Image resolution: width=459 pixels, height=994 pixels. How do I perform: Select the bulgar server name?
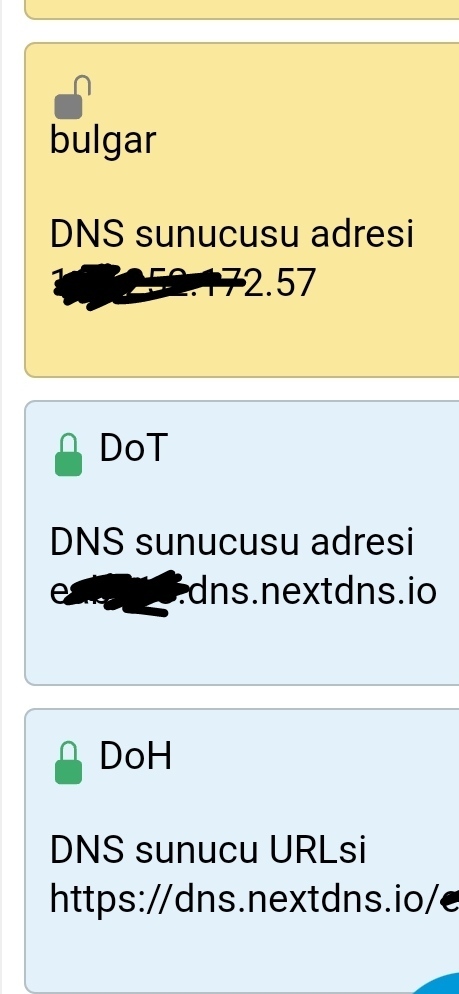[x=103, y=139]
